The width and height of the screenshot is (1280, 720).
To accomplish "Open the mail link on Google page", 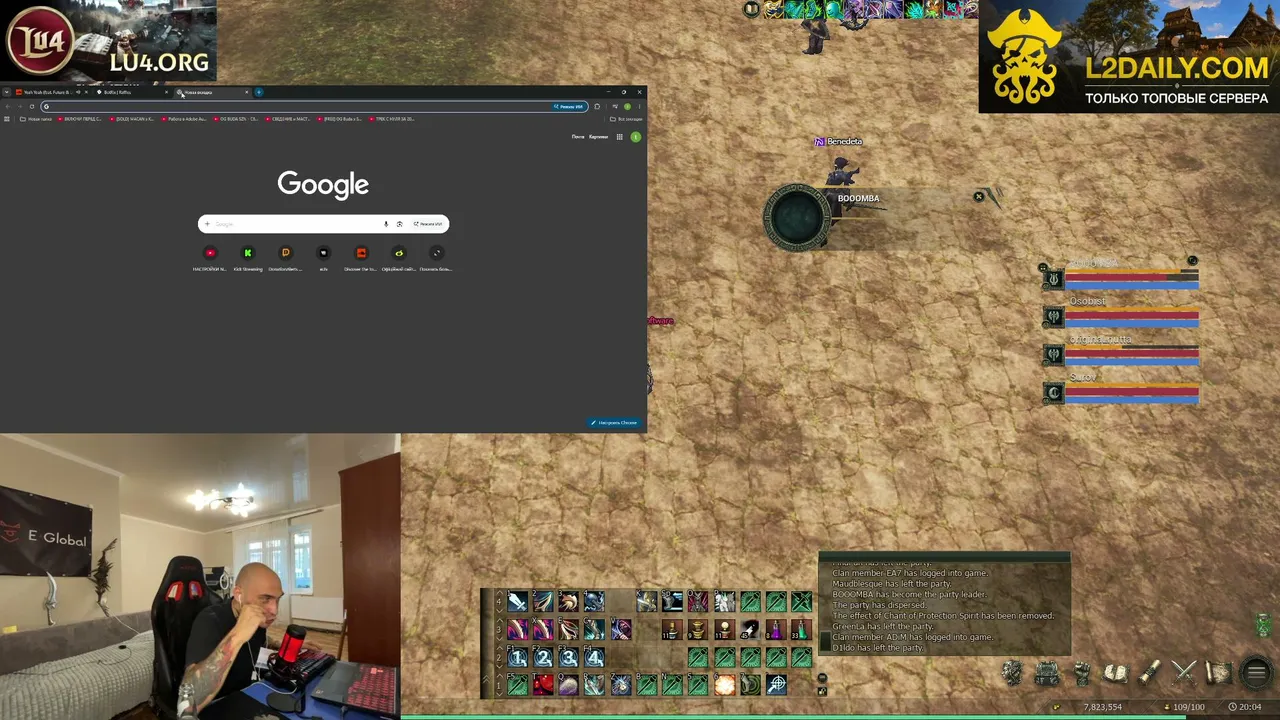I will pyautogui.click(x=578, y=137).
